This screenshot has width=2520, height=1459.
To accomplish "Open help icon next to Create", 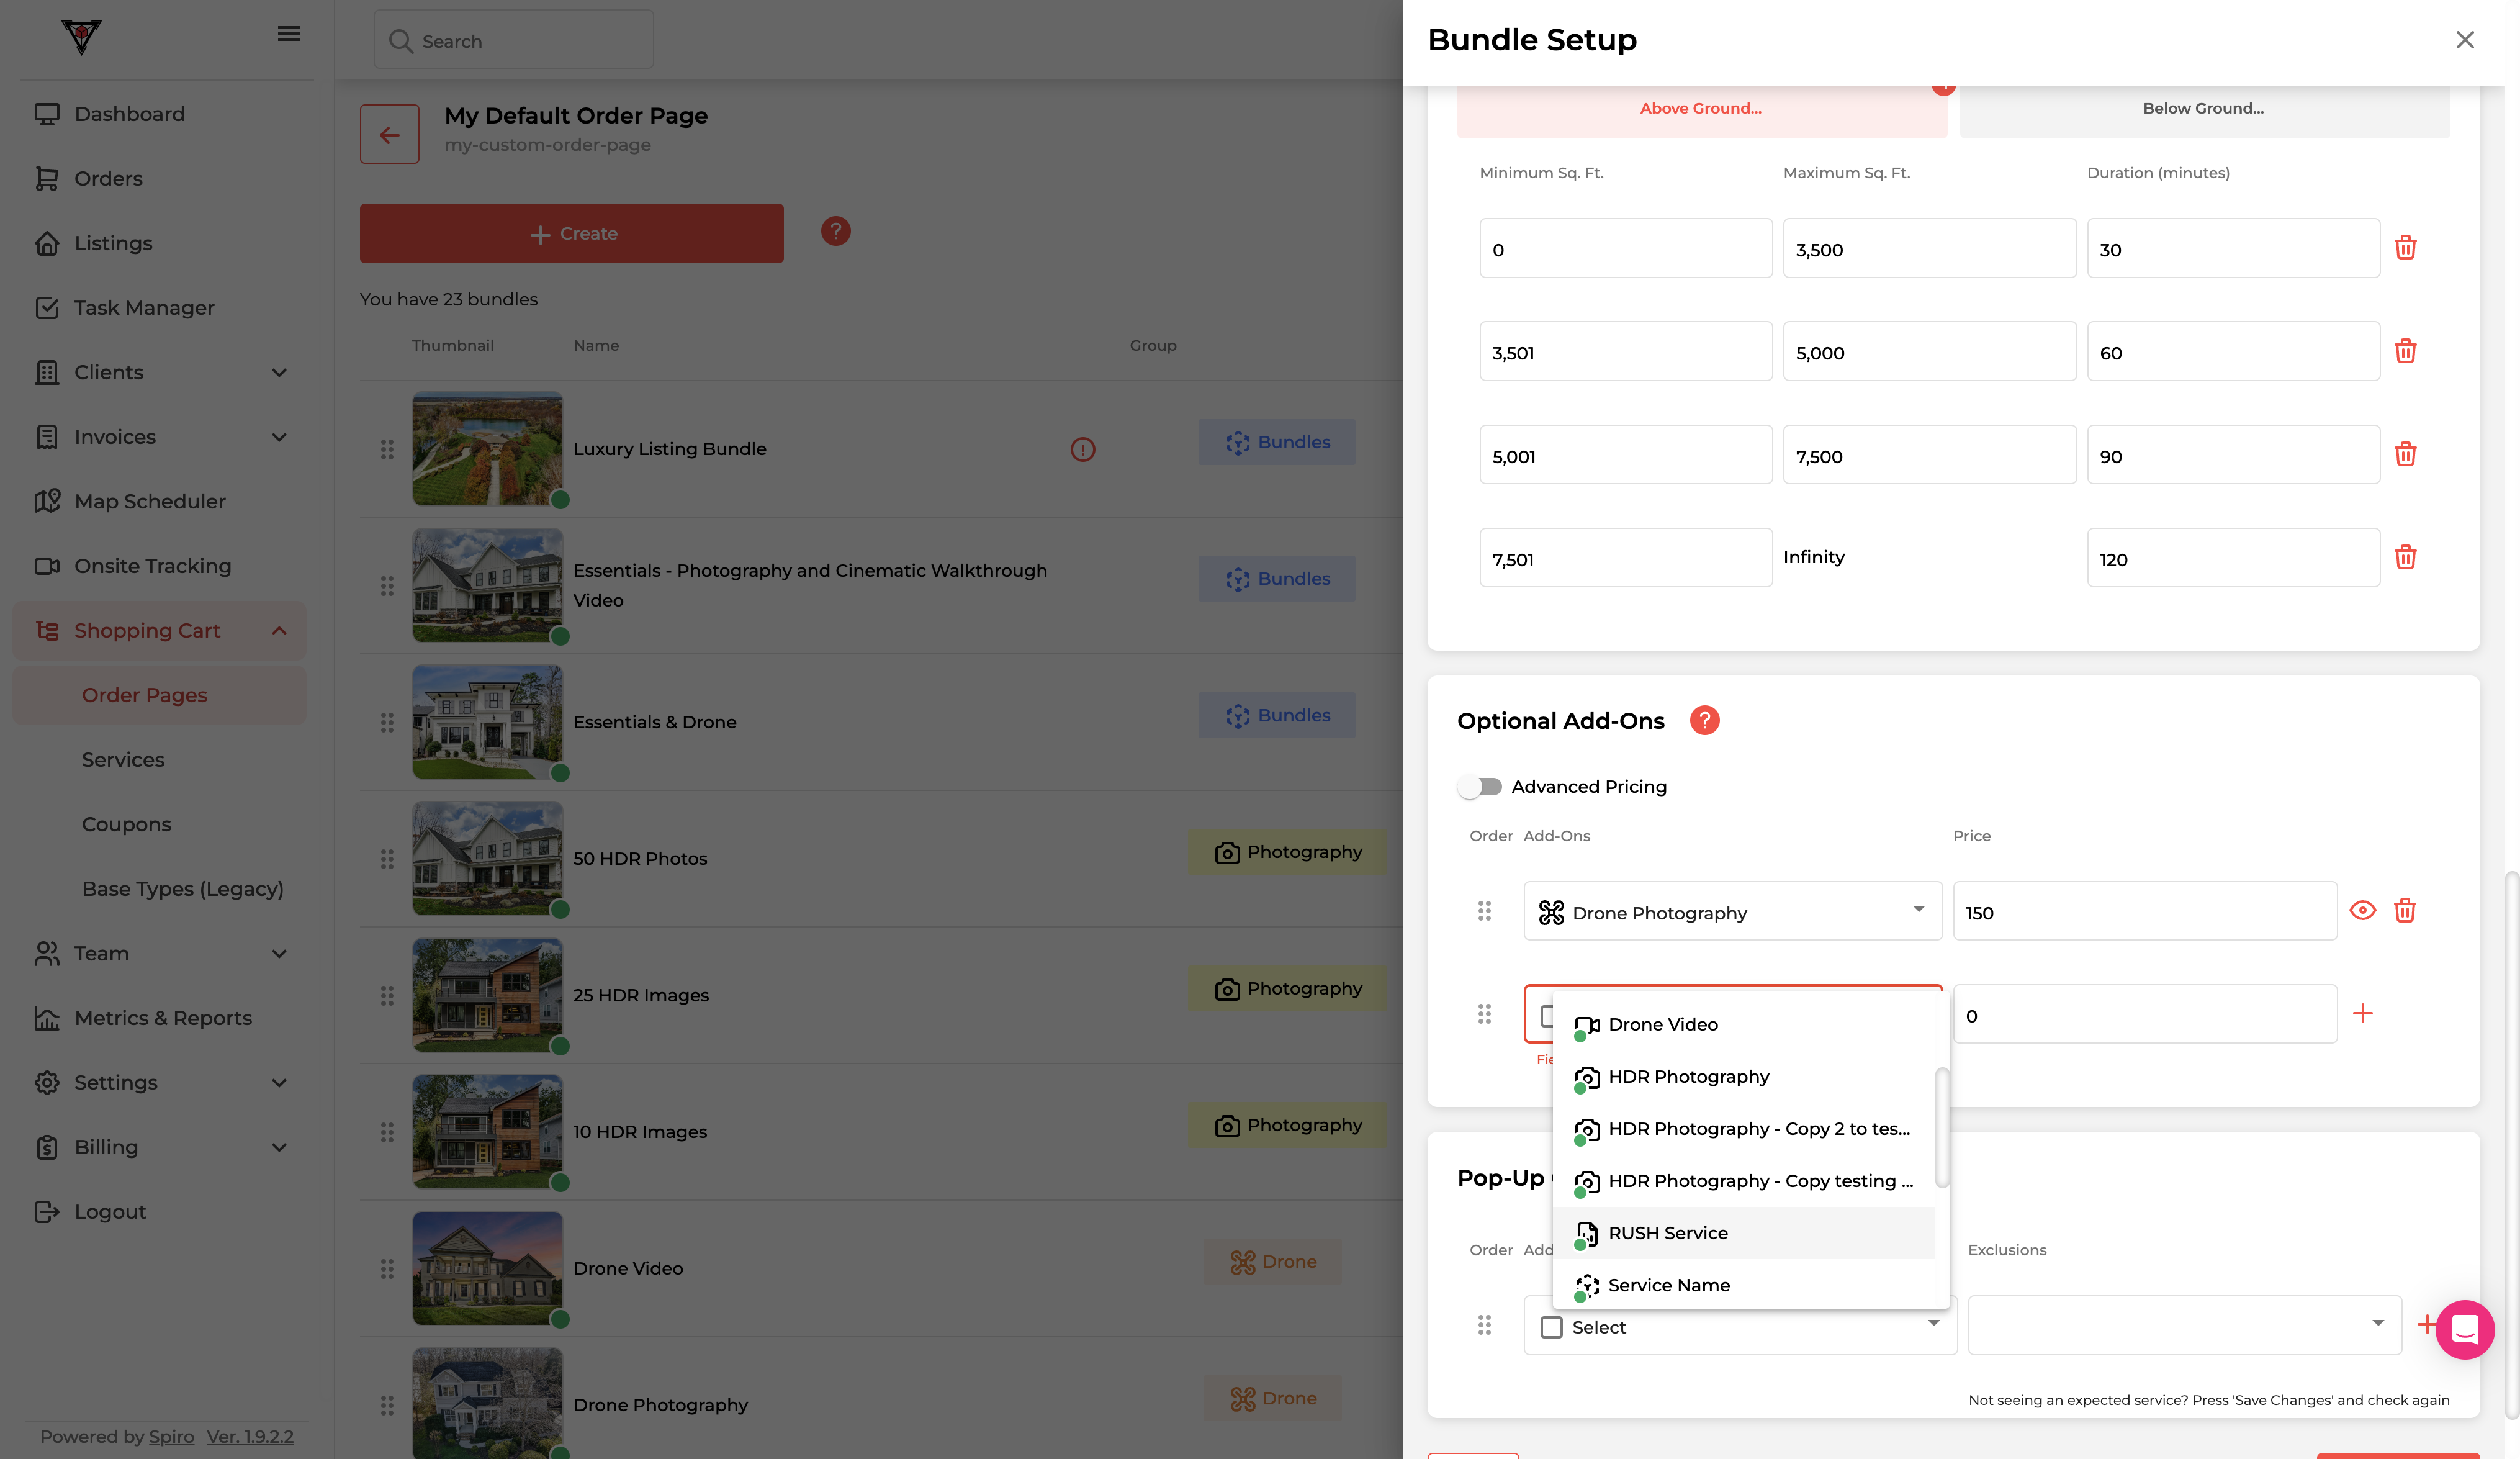I will [x=835, y=231].
